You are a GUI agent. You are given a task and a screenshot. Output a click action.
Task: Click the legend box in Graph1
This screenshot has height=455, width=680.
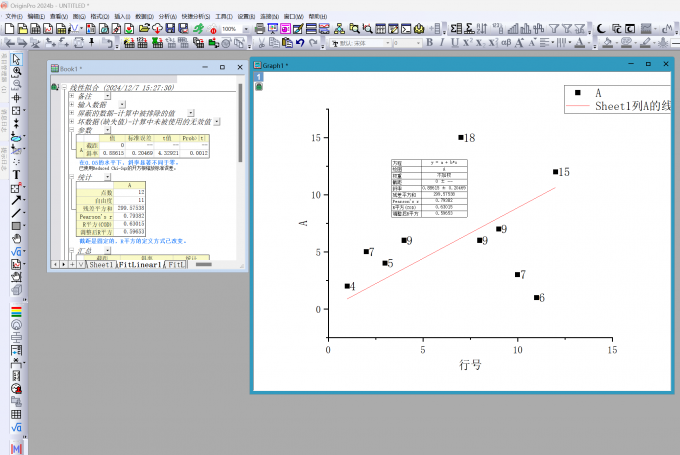[x=618, y=99]
